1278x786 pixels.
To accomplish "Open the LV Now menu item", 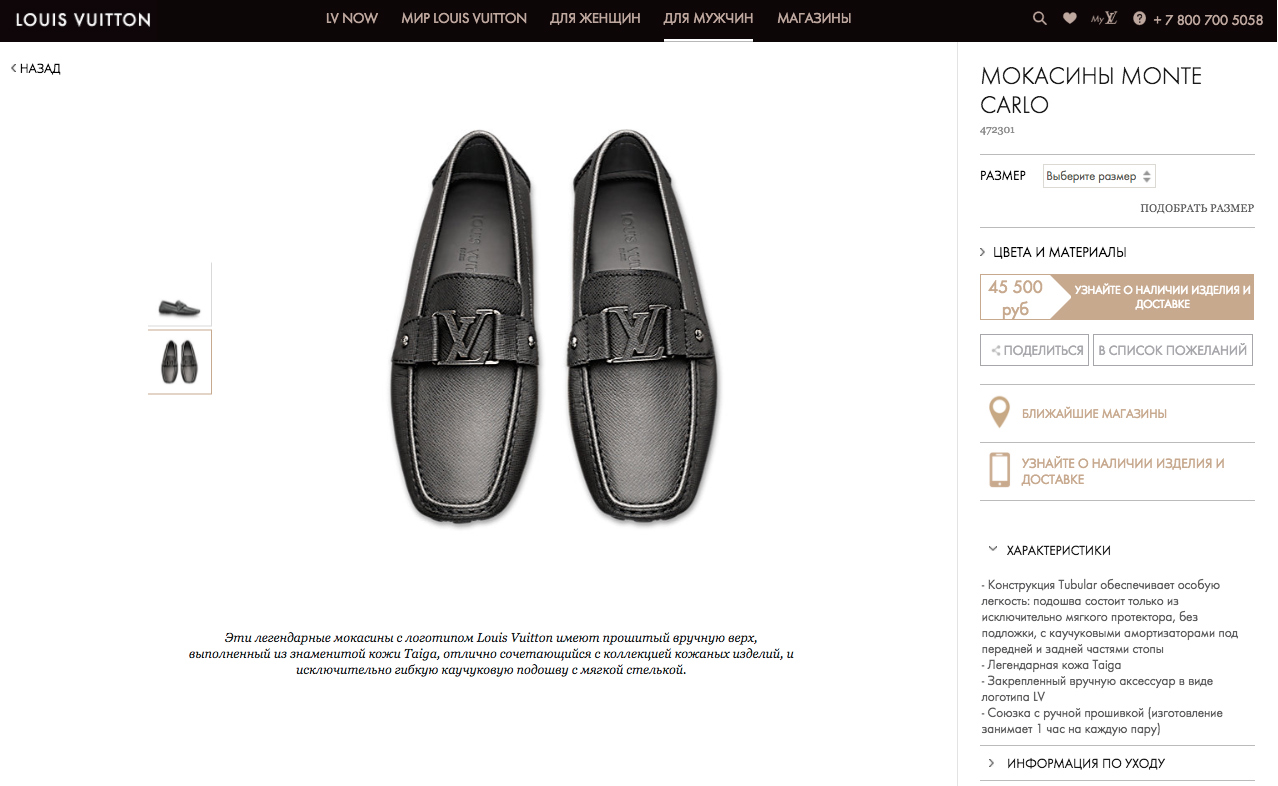I will pos(352,18).
